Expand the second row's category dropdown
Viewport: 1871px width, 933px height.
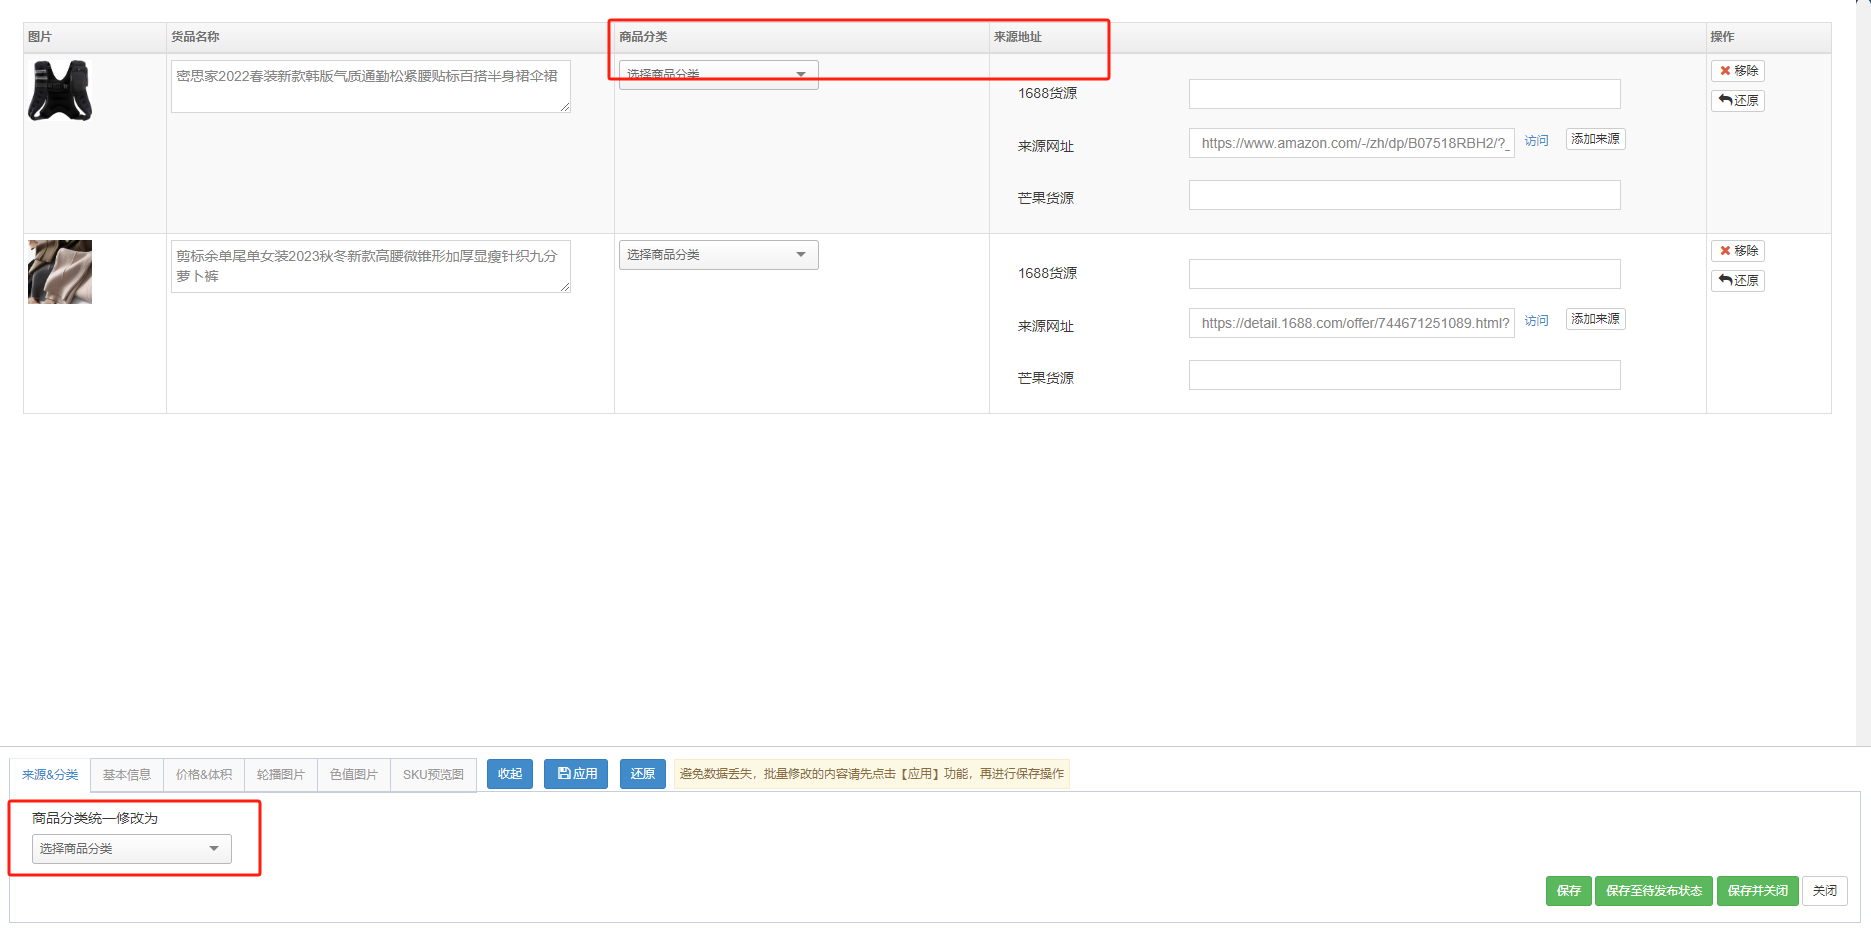pos(718,255)
